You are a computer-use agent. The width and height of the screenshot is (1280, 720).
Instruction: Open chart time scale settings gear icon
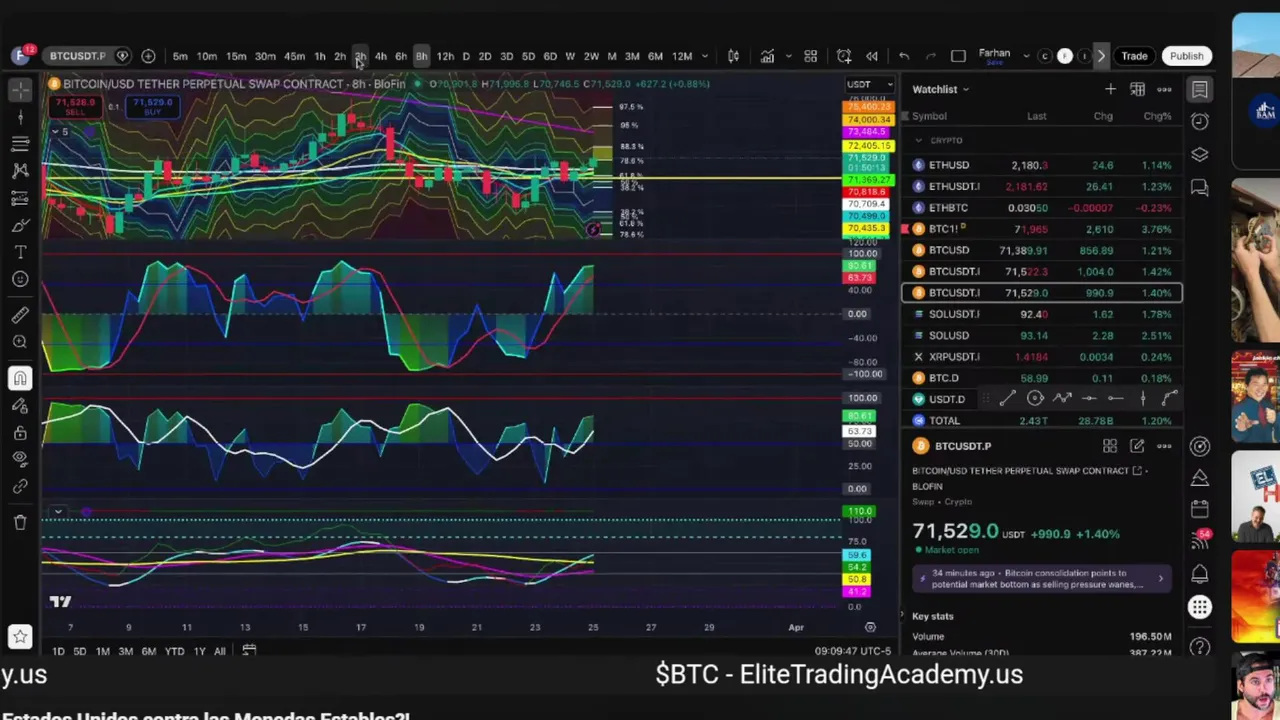coord(870,627)
